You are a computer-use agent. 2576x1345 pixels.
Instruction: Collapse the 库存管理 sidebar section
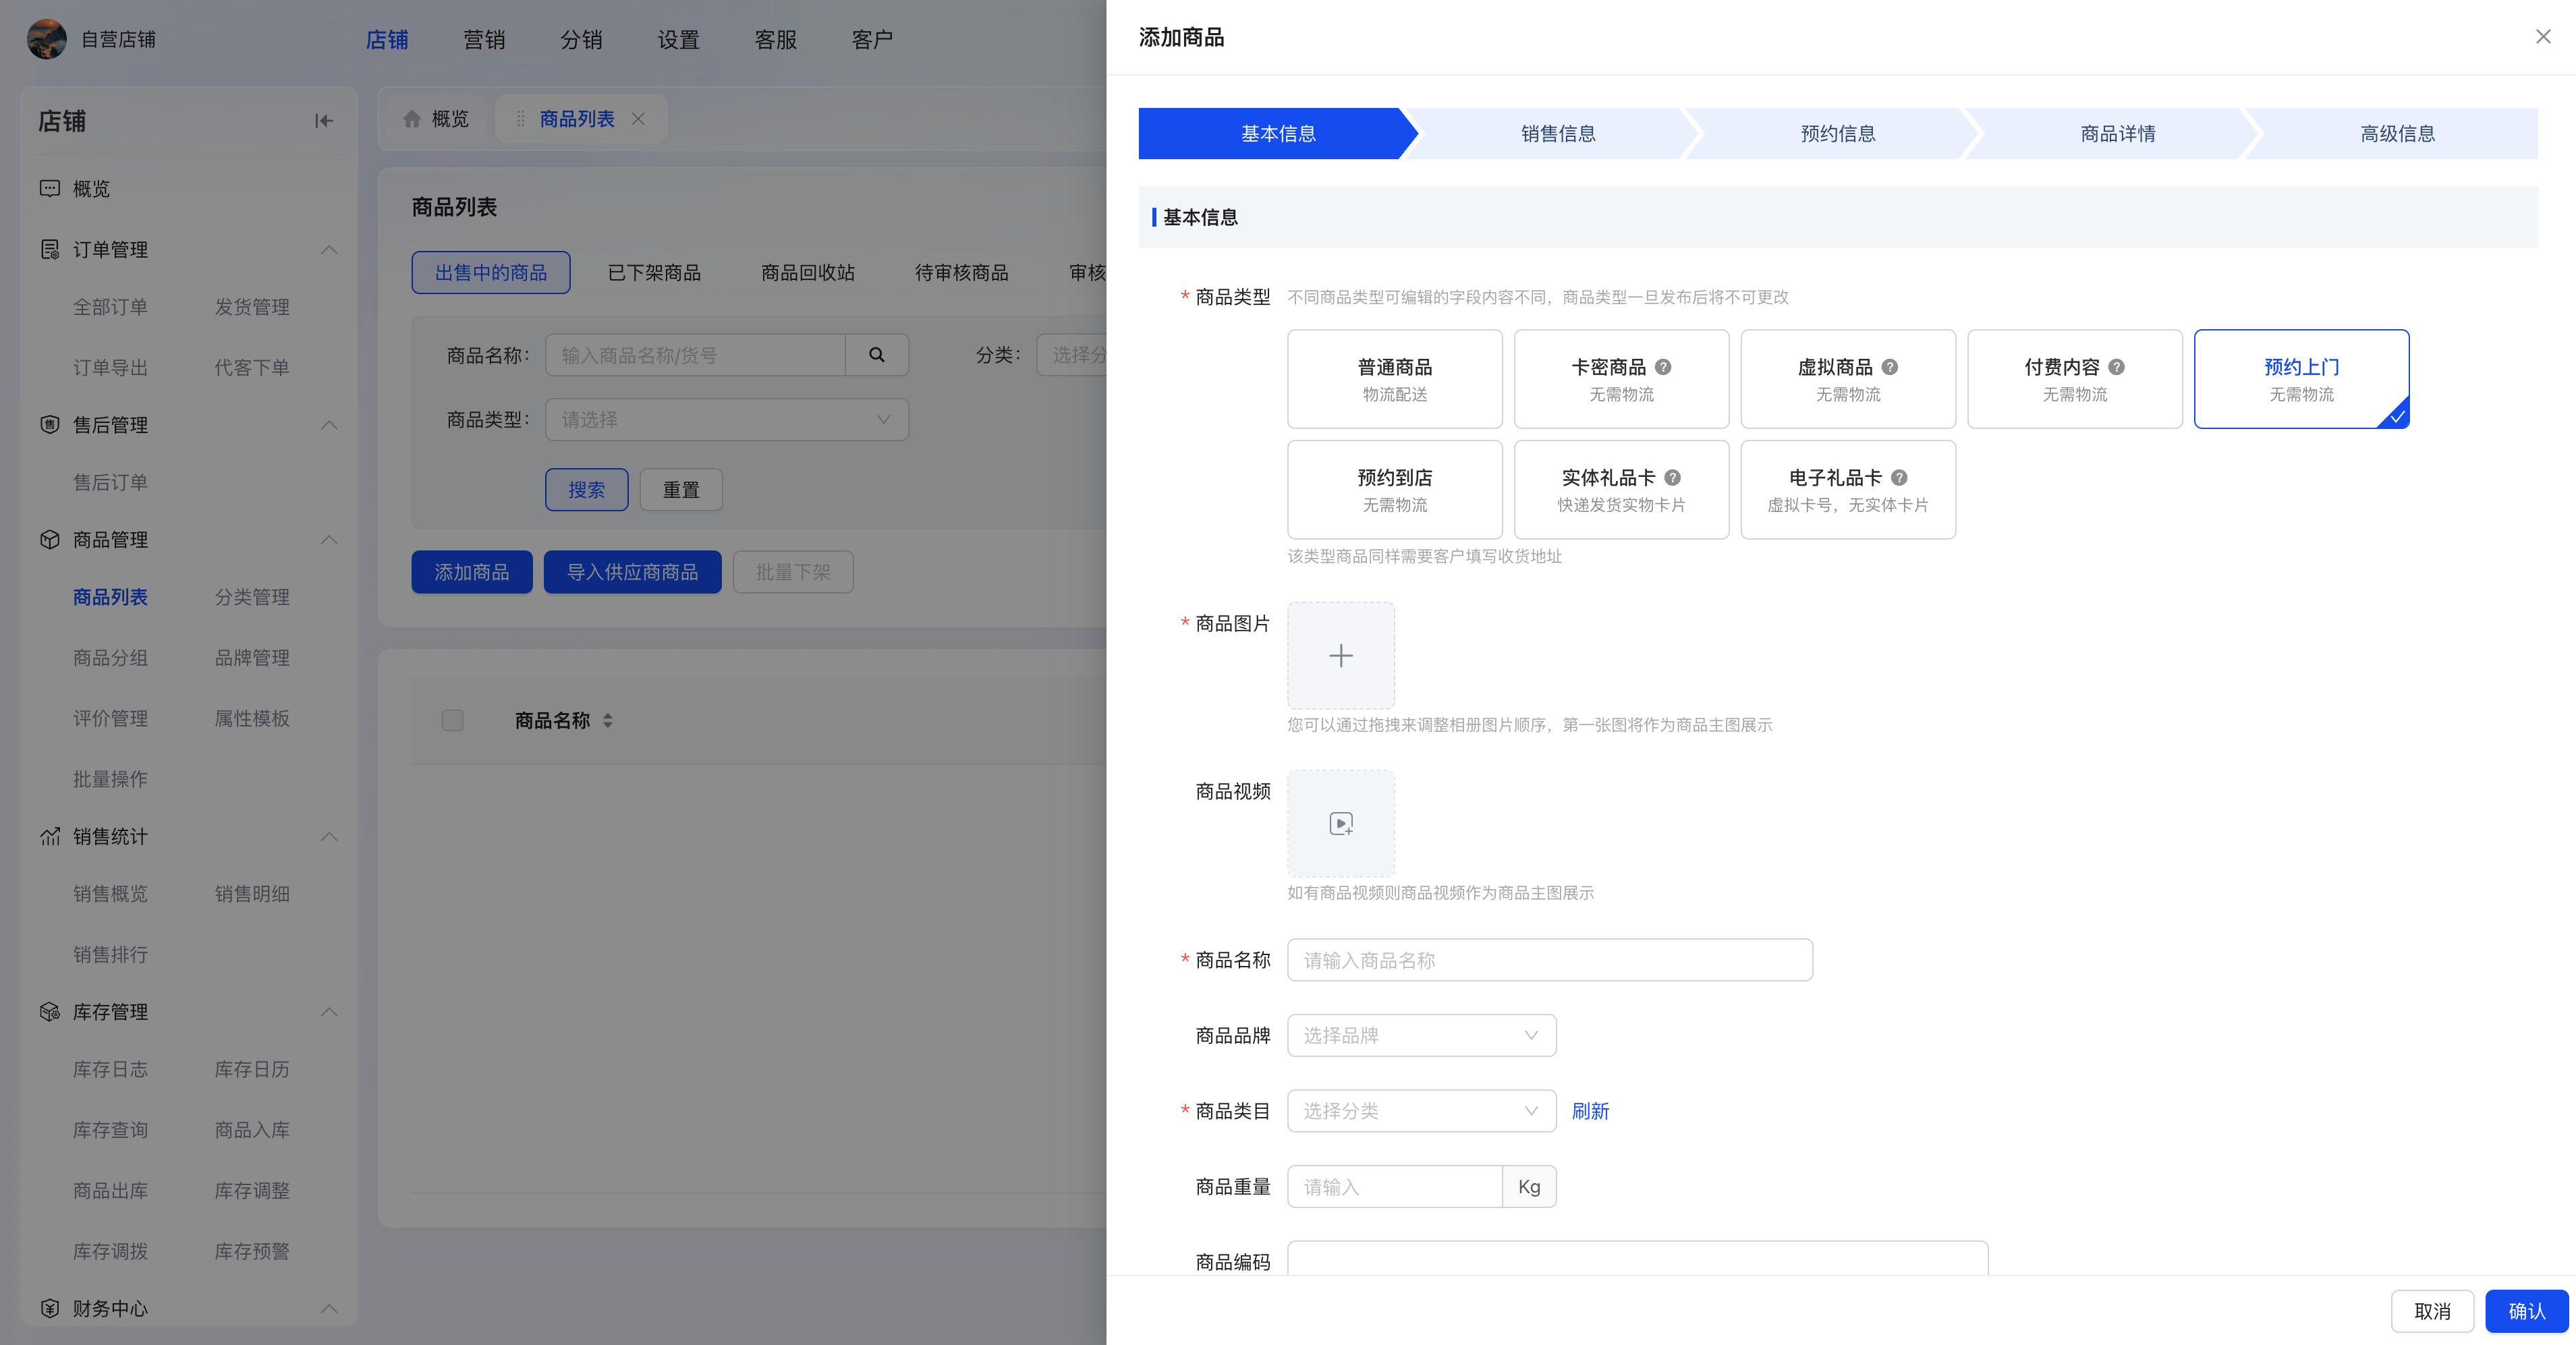tap(329, 1012)
